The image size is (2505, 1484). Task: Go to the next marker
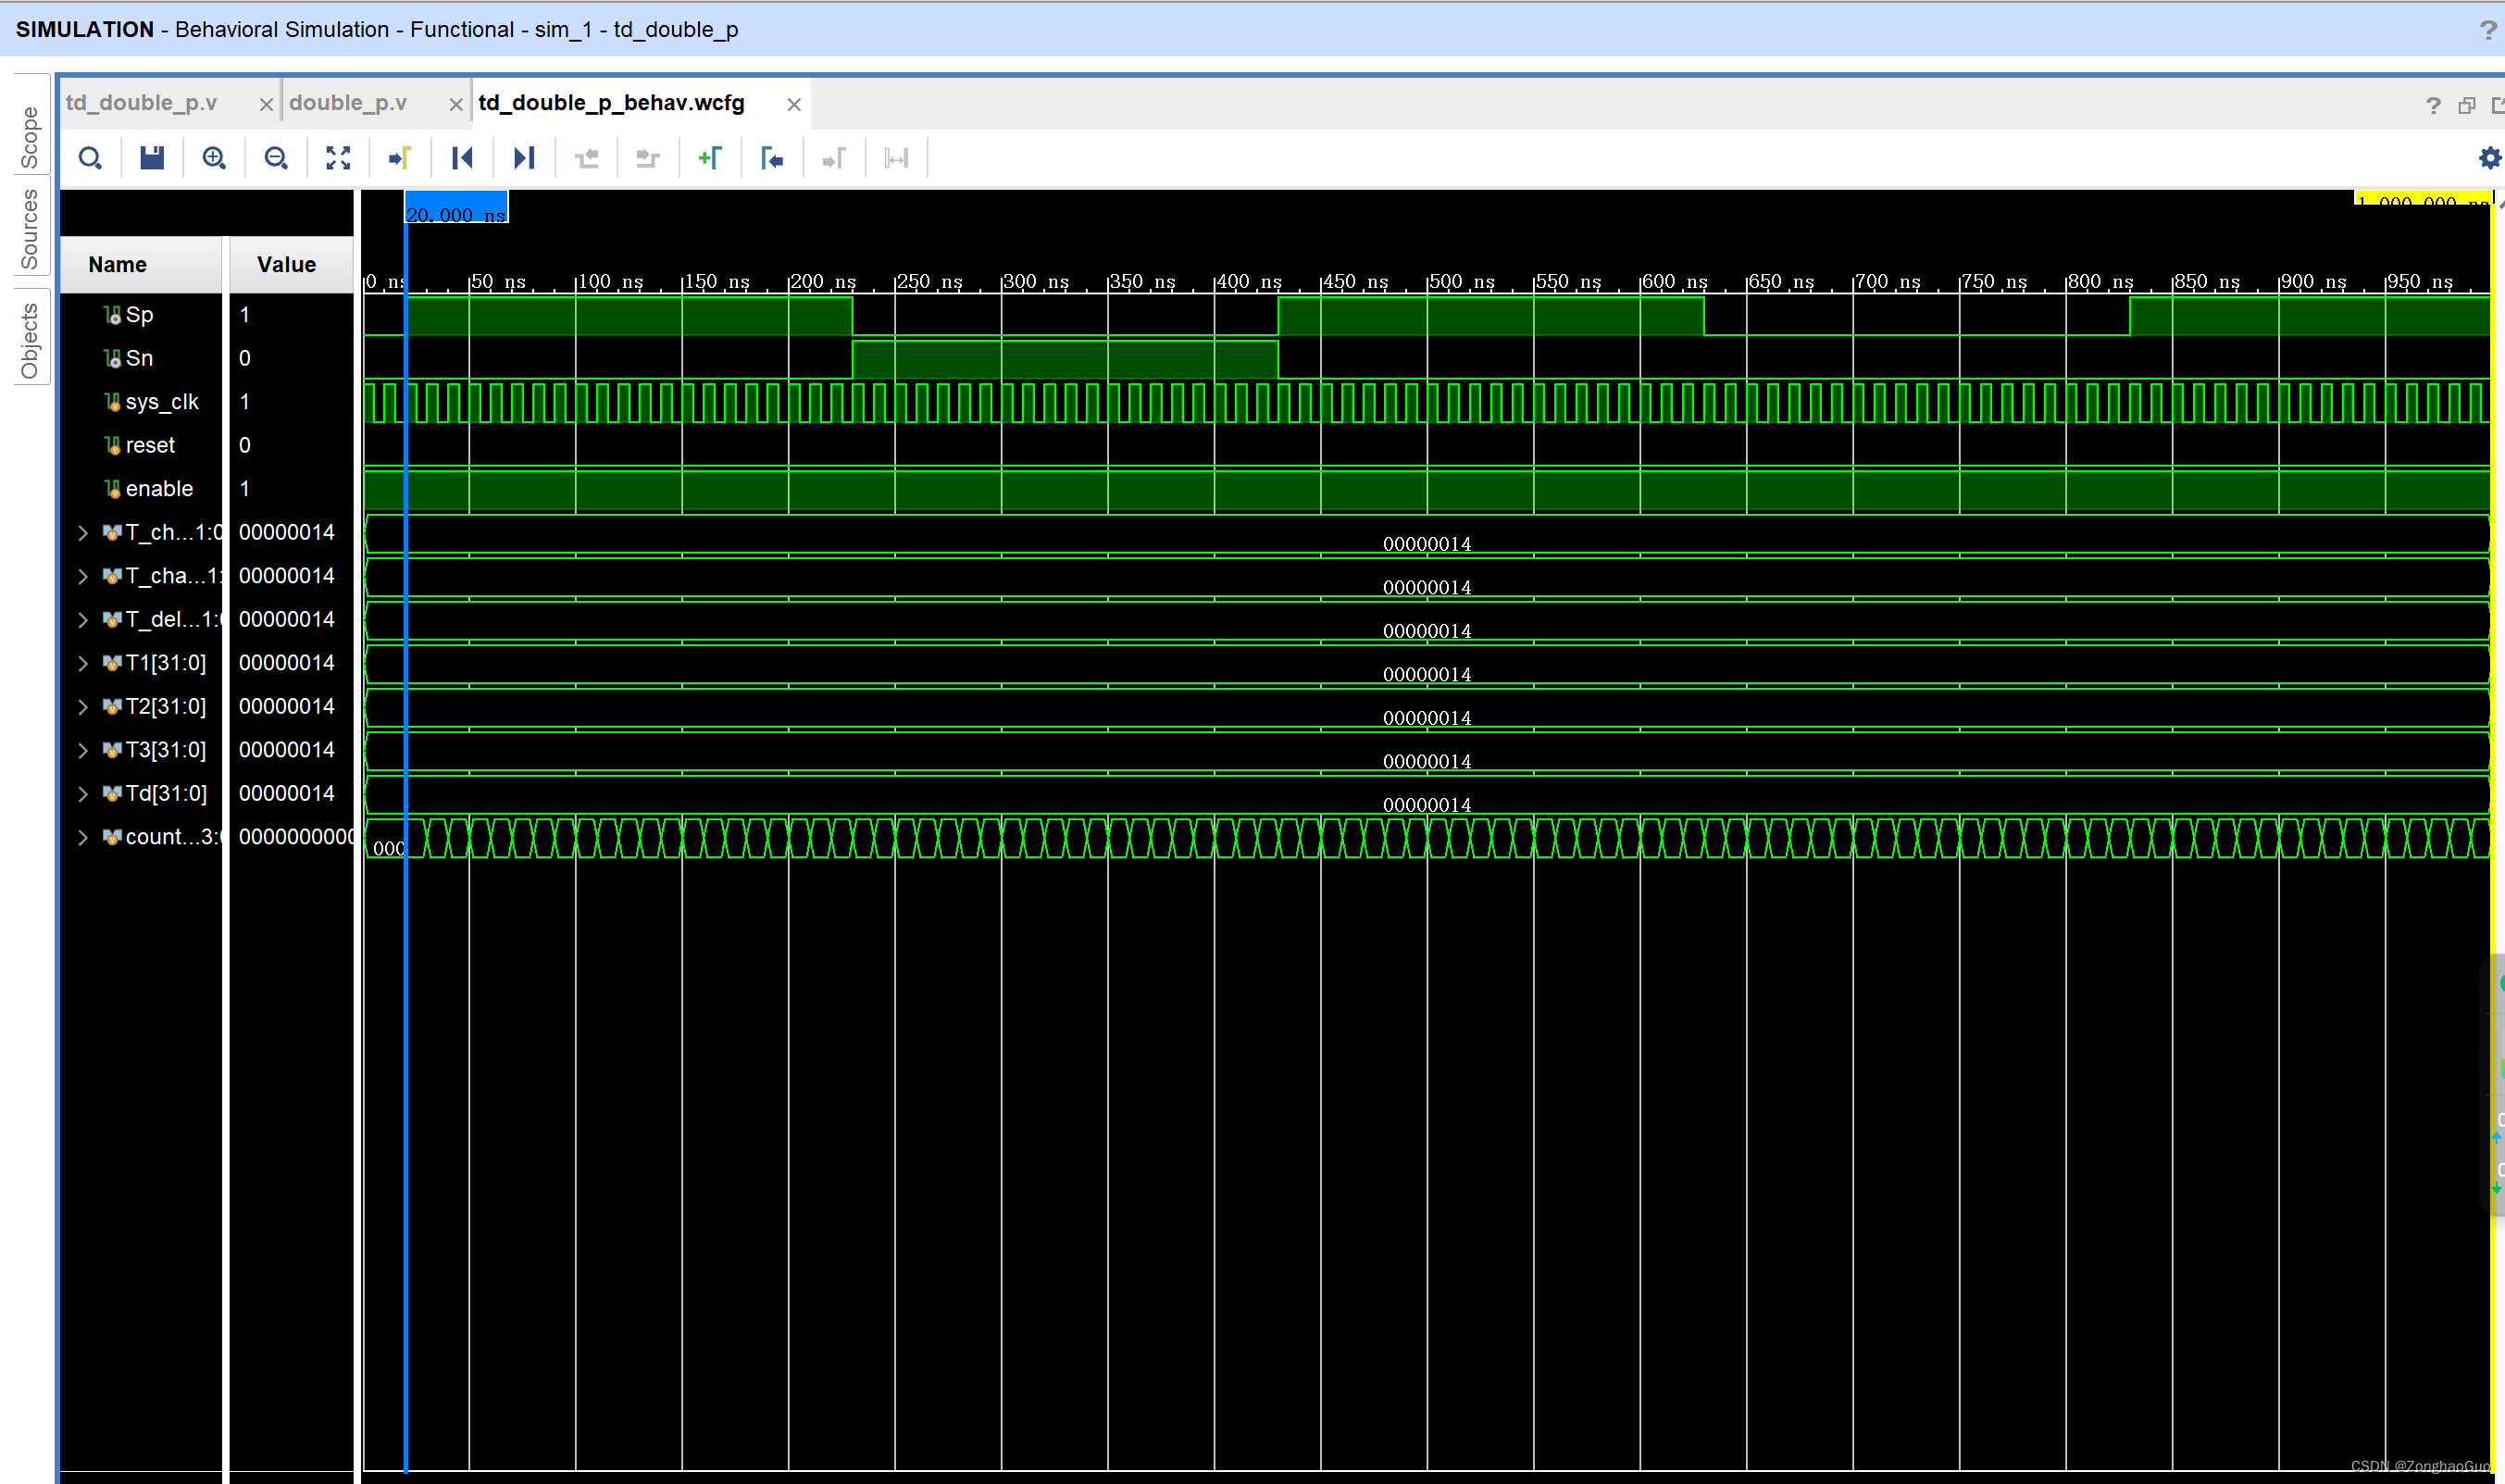(834, 158)
